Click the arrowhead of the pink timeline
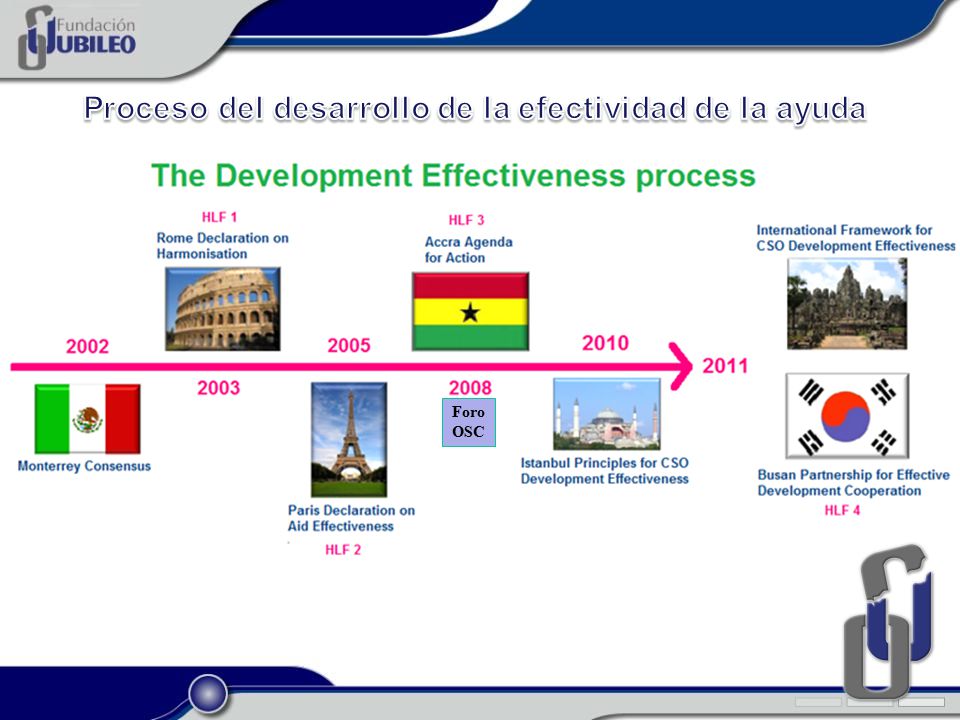The image size is (960, 720). [680, 366]
